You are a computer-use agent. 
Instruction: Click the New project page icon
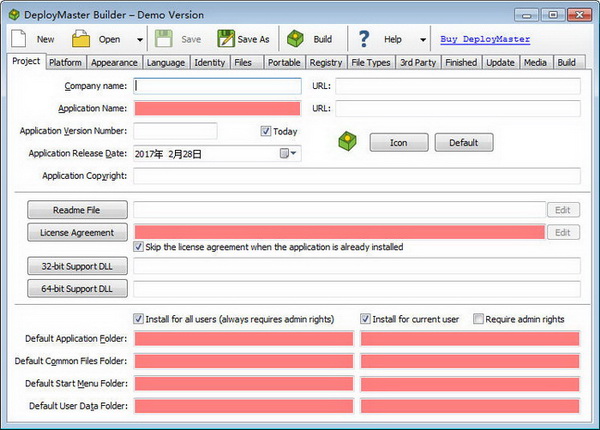coord(18,39)
